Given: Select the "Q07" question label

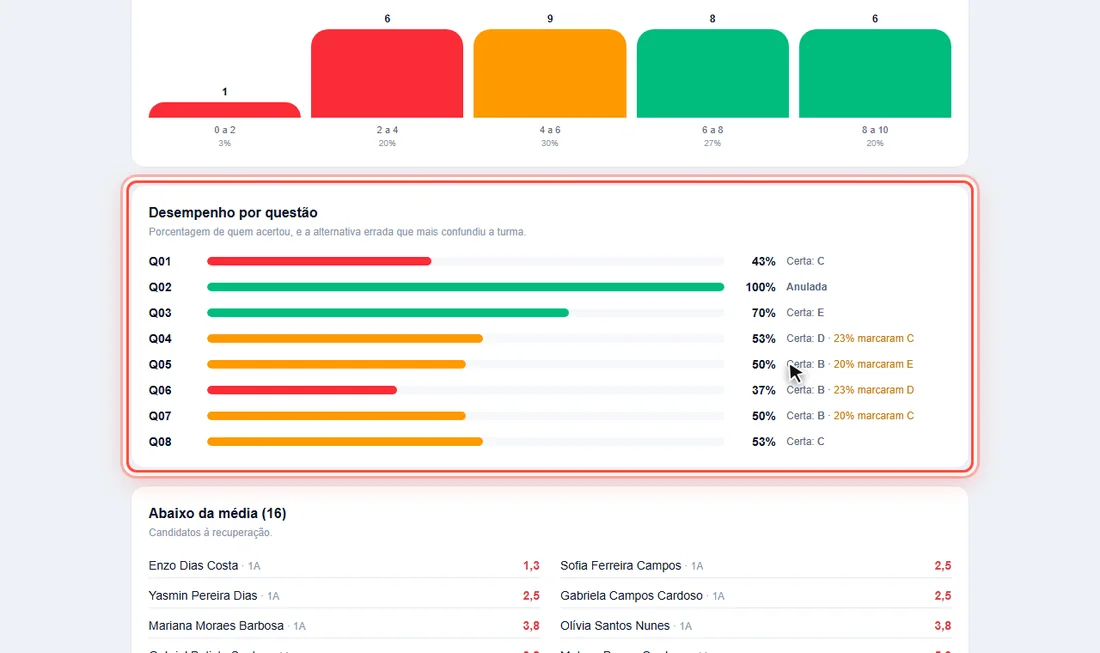Looking at the screenshot, I should coord(160,416).
